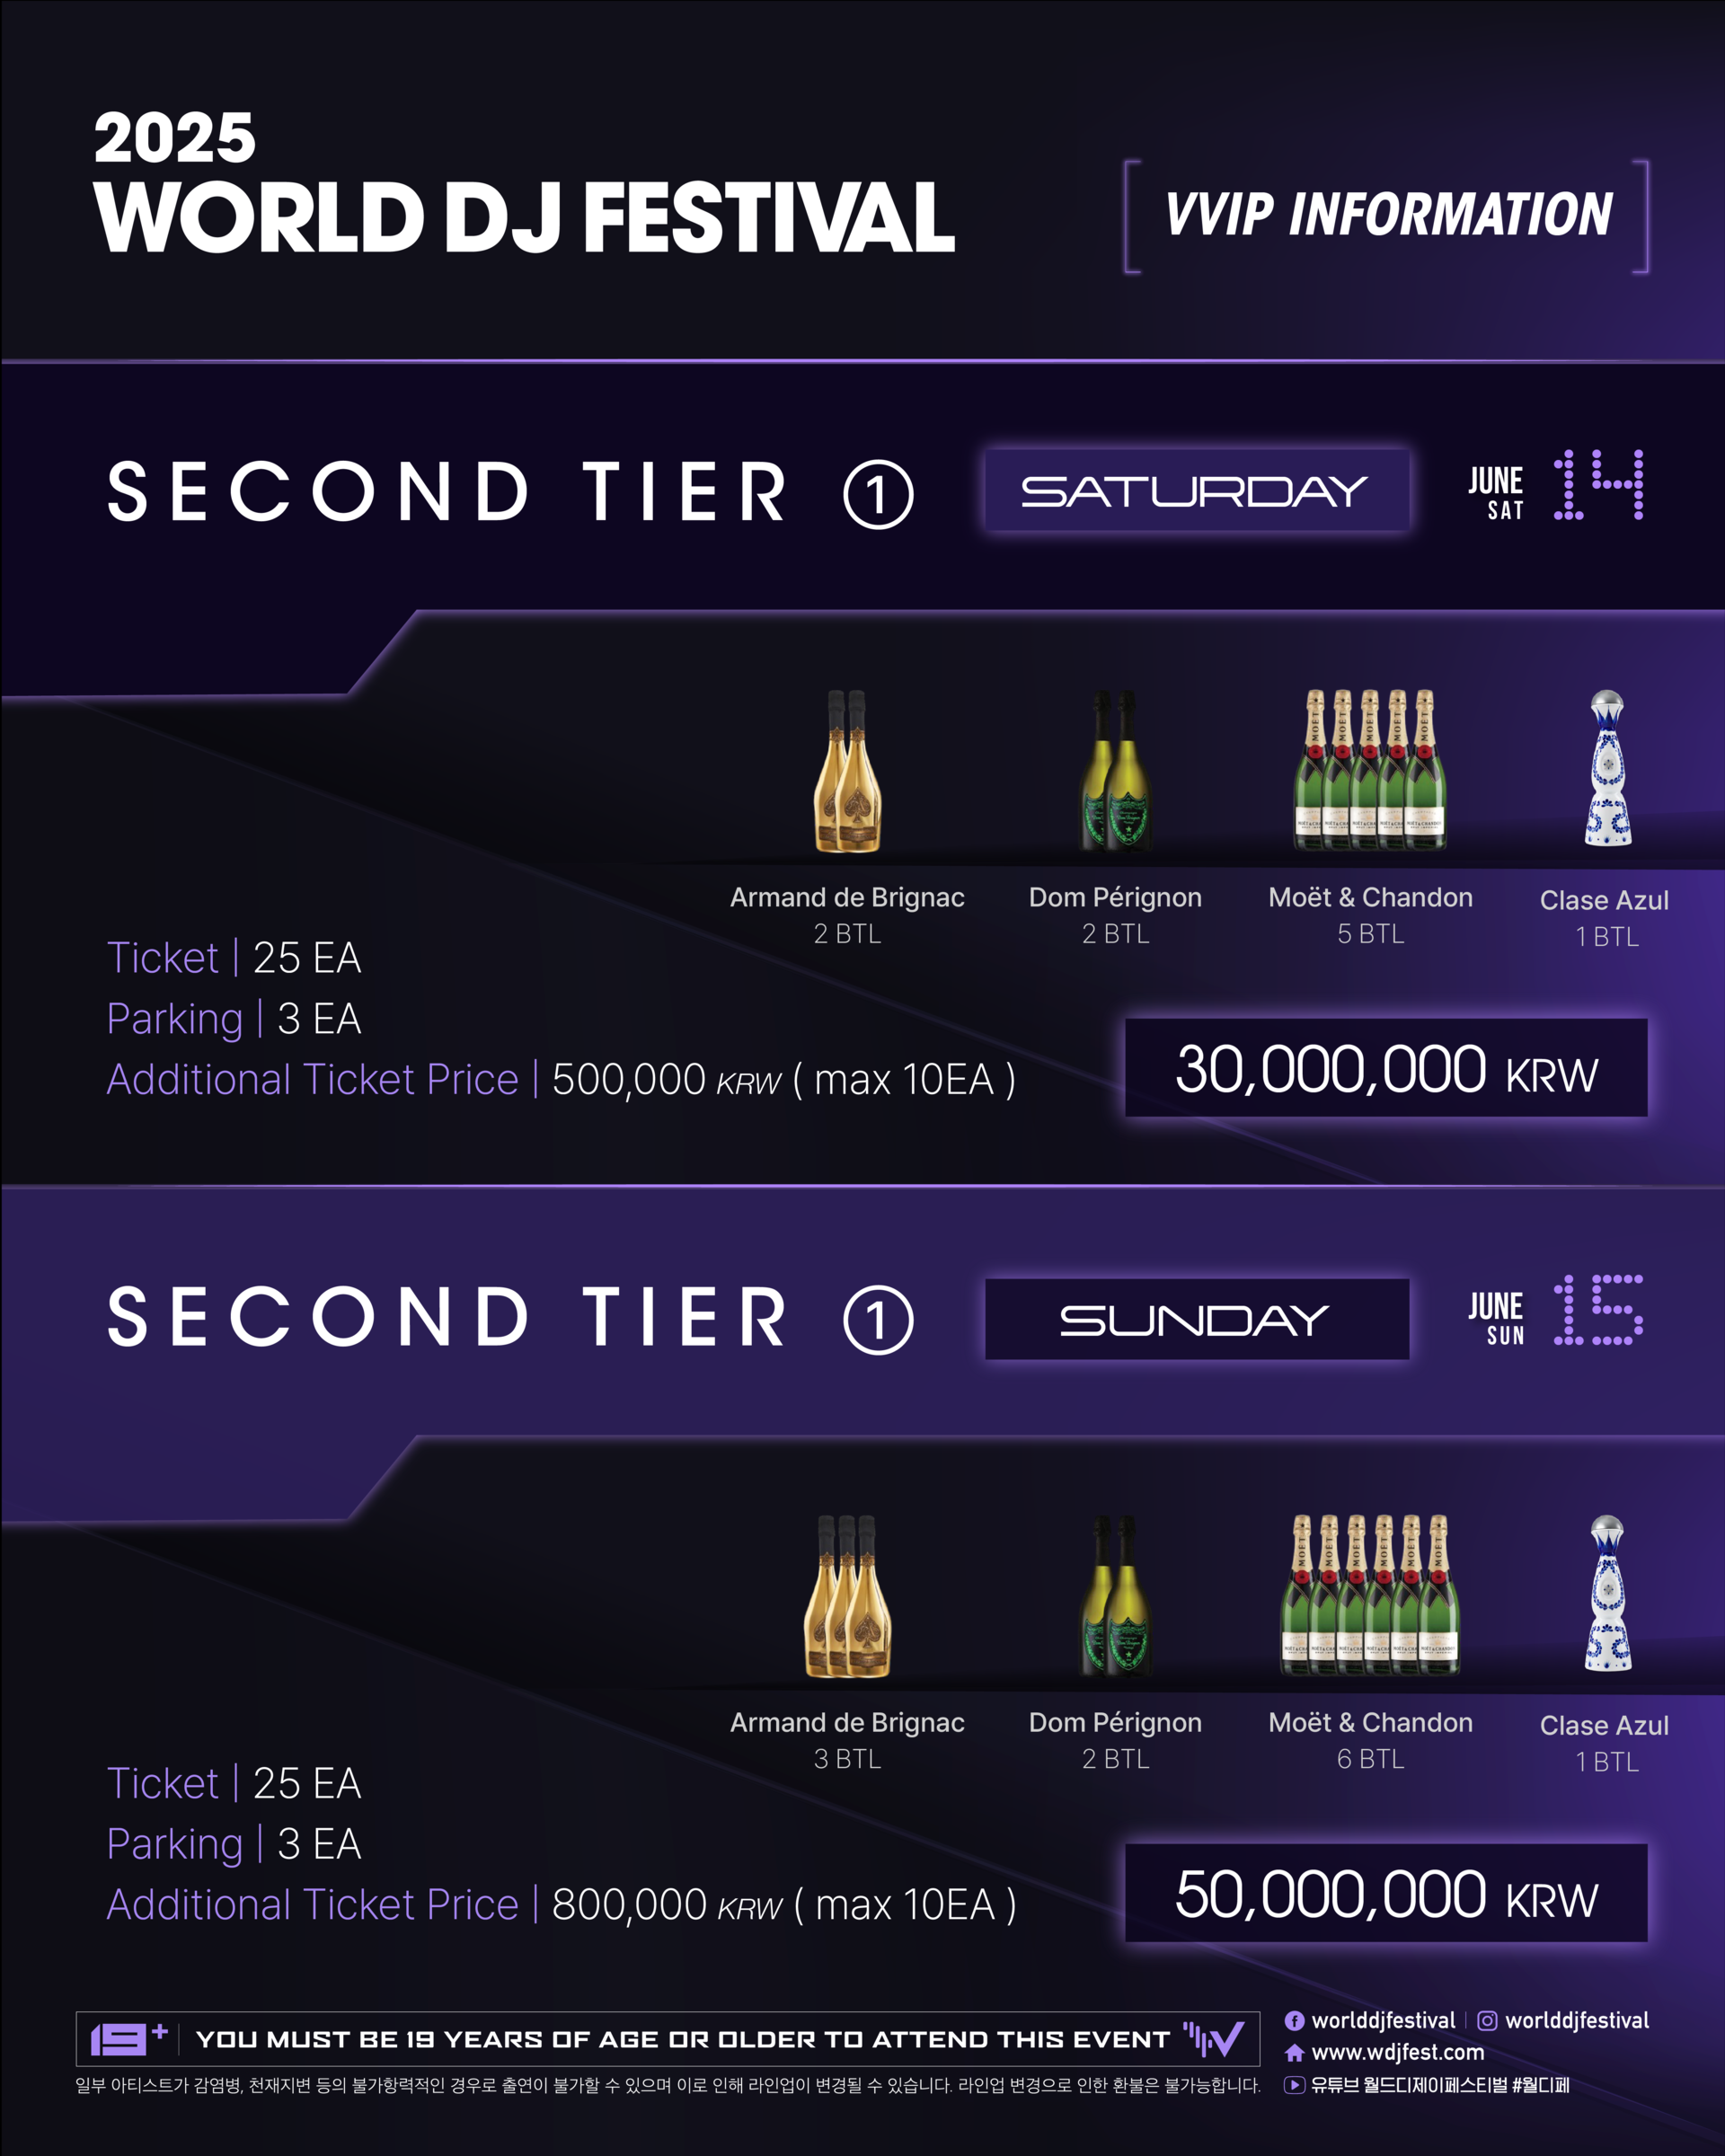Screen dimensions: 1725x2156
Task: Click the 50,000,000 KRW price box
Action: click(x=1386, y=1893)
